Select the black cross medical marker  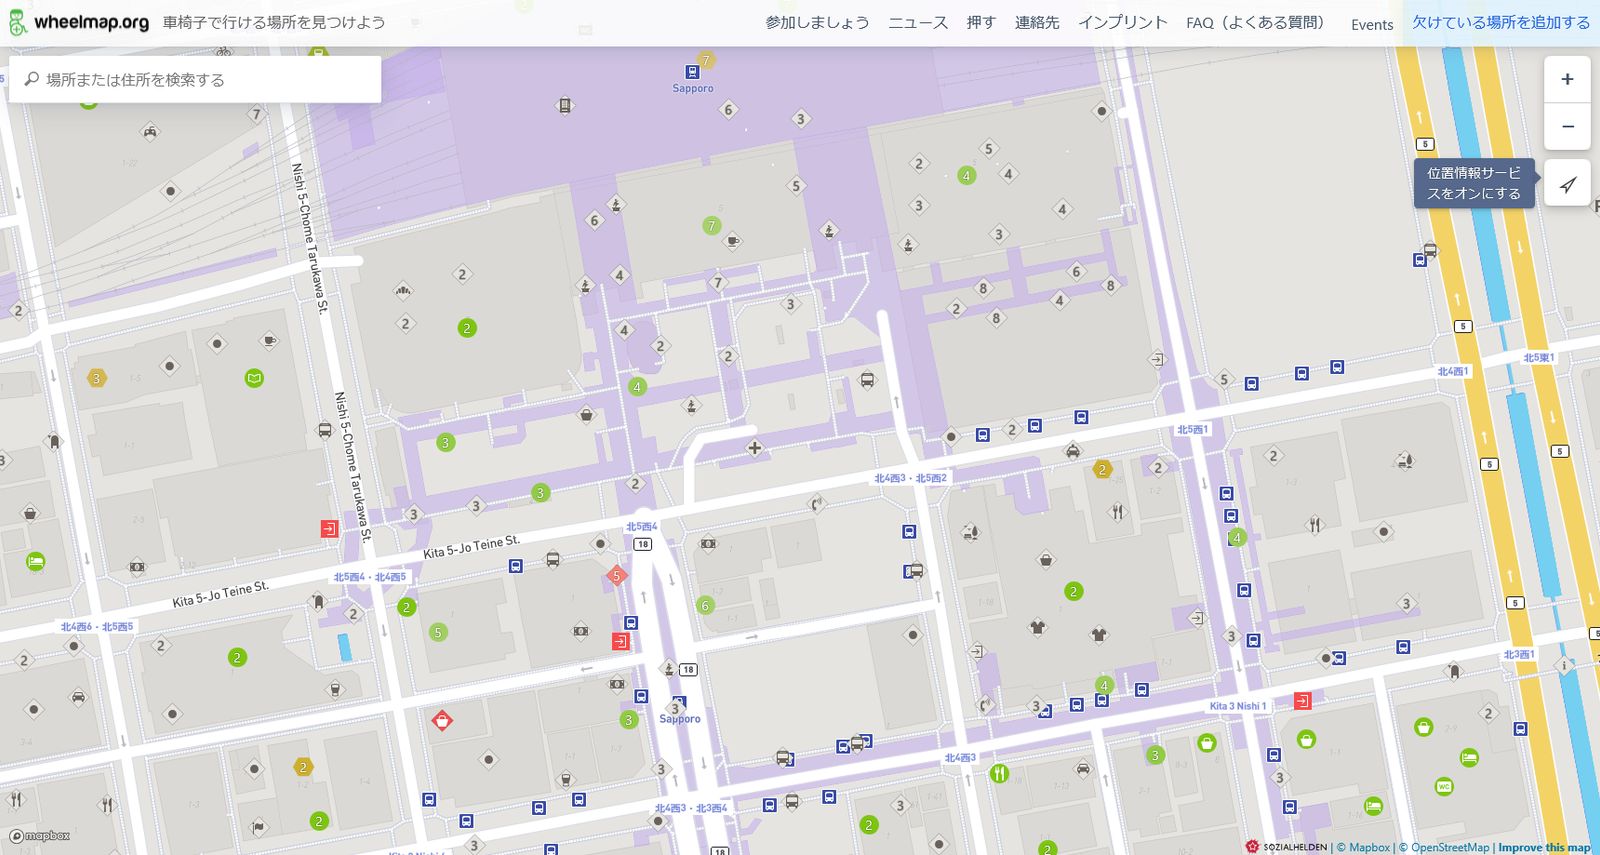click(754, 447)
